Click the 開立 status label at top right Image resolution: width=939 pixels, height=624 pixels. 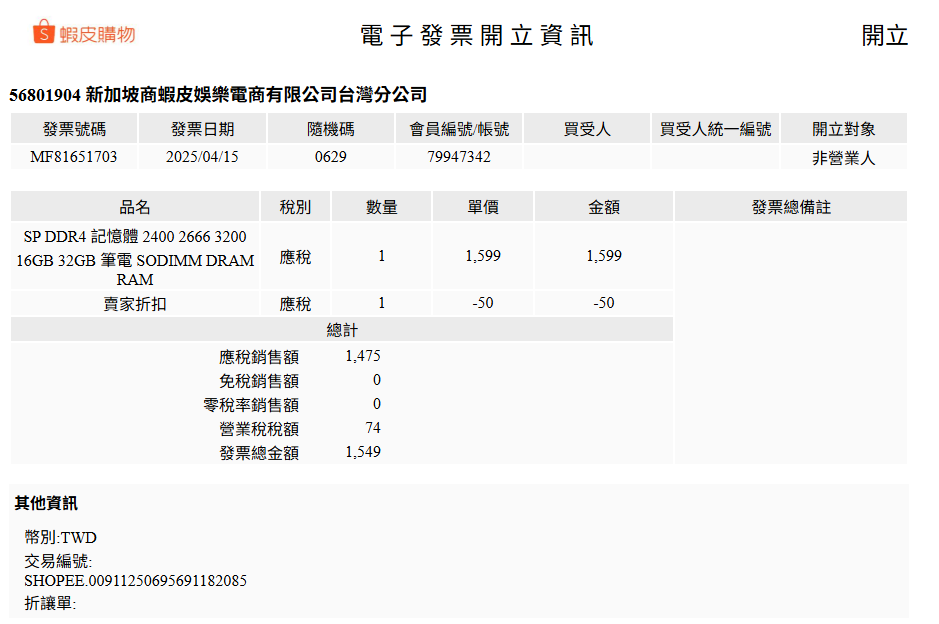click(x=884, y=36)
